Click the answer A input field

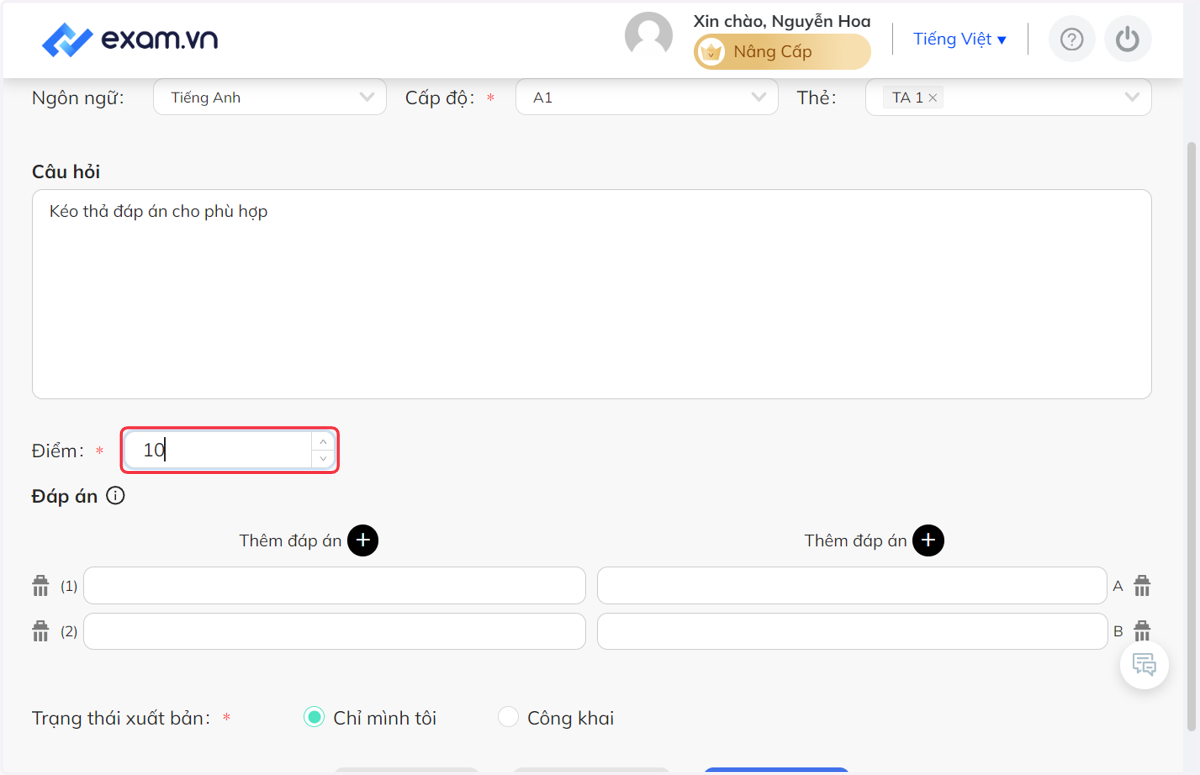pos(852,586)
